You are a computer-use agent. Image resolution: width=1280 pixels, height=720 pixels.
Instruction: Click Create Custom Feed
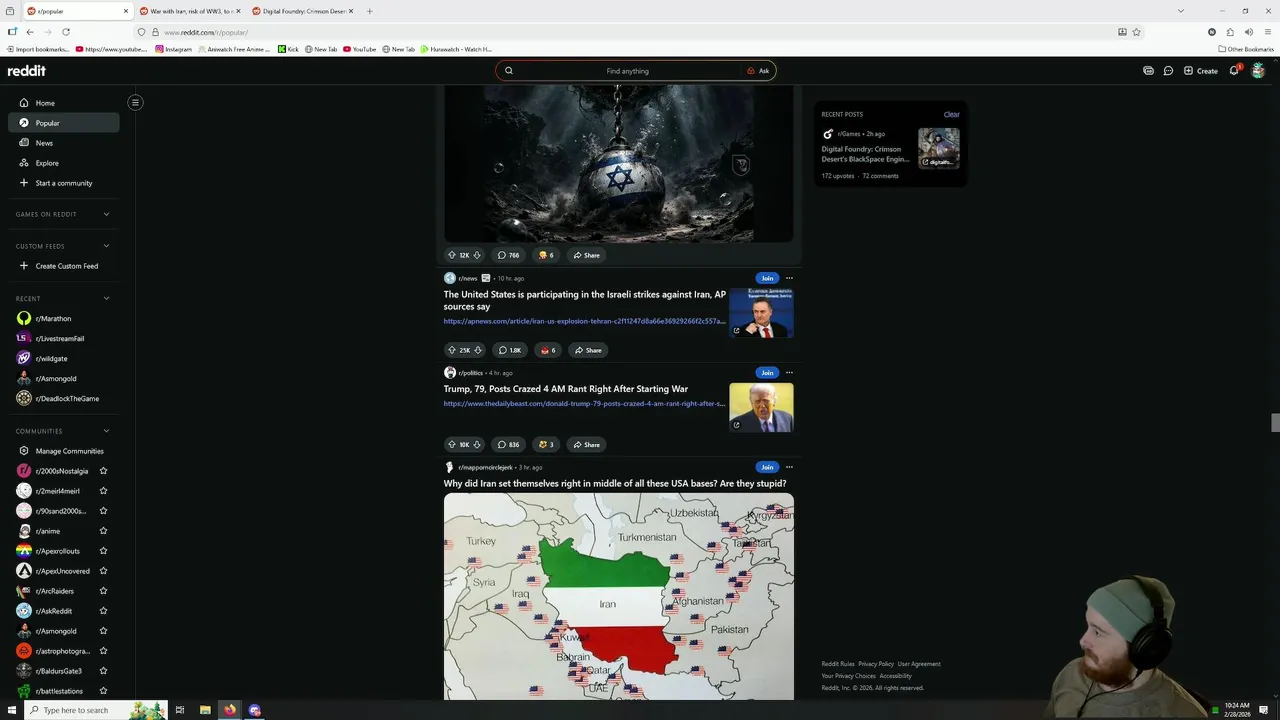pyautogui.click(x=63, y=266)
